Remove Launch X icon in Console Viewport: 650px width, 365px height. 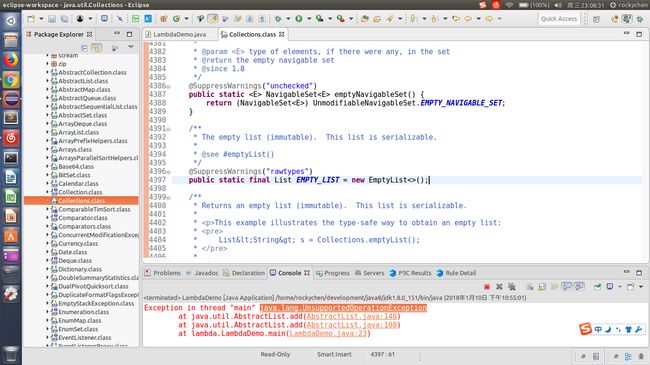pos(500,287)
